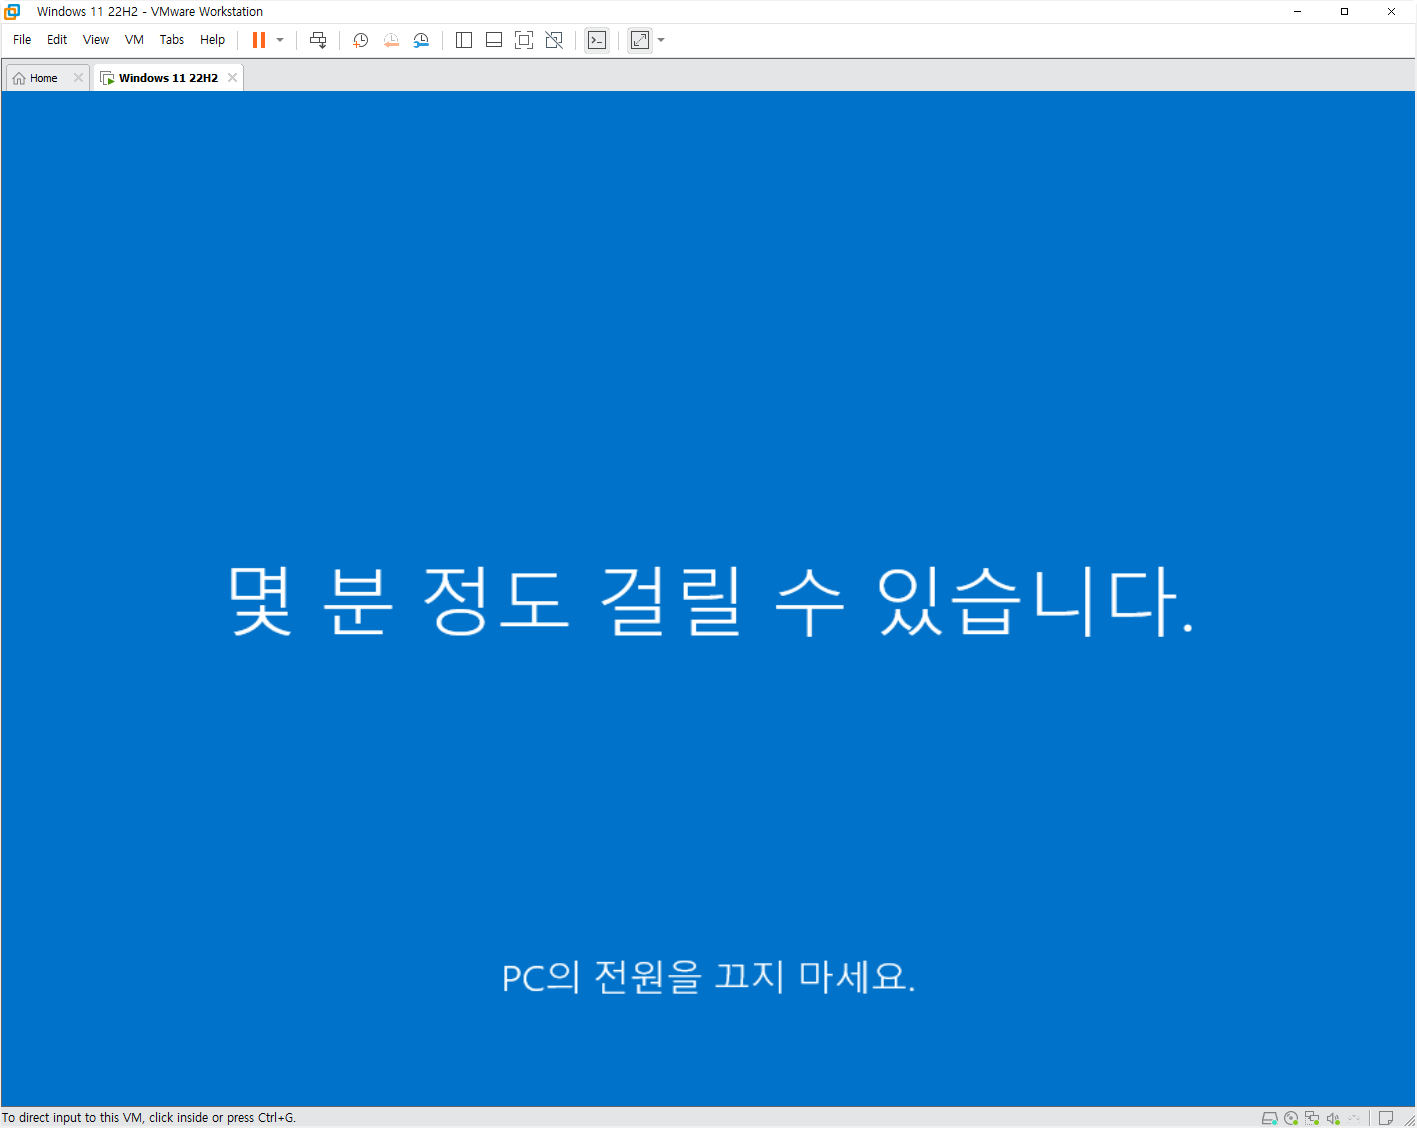Expand the stretch guest dropdown arrow
This screenshot has height=1128, width=1417.
click(661, 40)
